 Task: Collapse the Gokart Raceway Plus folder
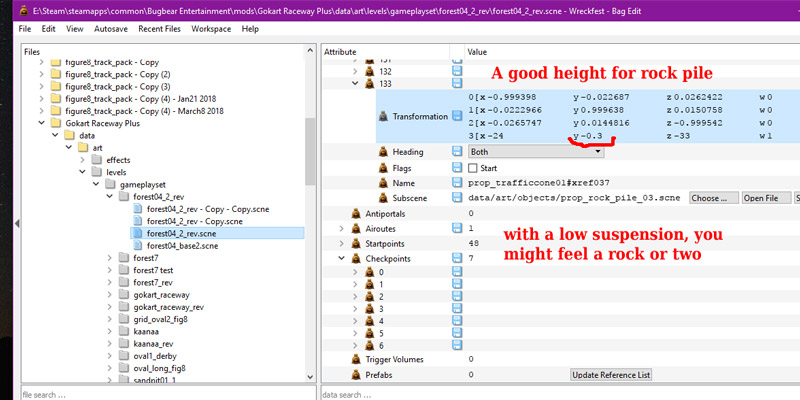(41, 123)
